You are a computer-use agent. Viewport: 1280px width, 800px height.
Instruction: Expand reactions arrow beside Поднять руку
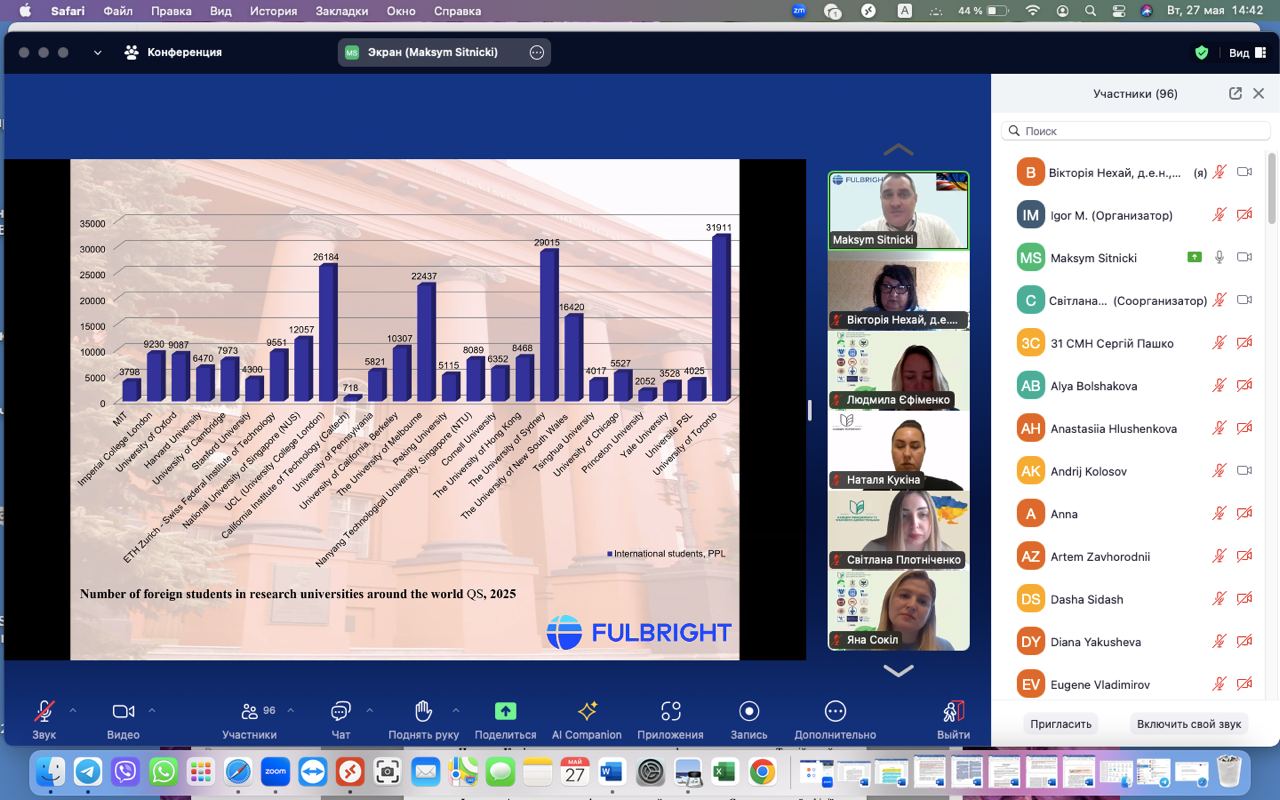tap(456, 711)
